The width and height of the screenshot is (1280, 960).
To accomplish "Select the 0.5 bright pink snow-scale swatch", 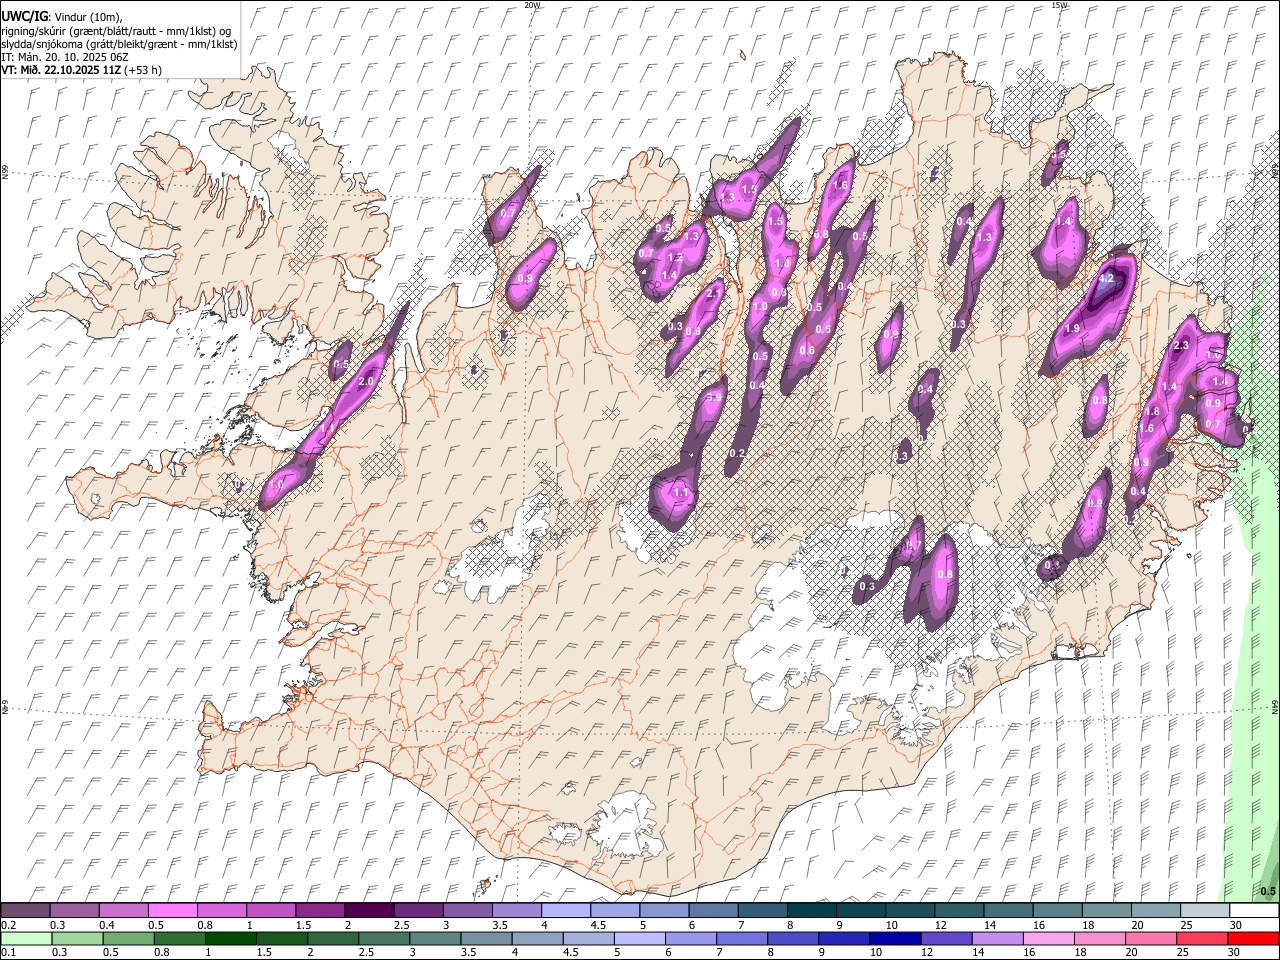I will 172,911.
